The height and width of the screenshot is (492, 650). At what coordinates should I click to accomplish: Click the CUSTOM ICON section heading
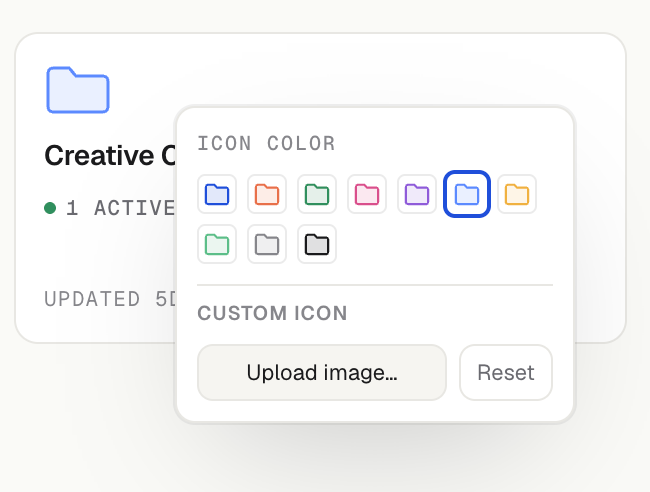pyautogui.click(x=272, y=313)
